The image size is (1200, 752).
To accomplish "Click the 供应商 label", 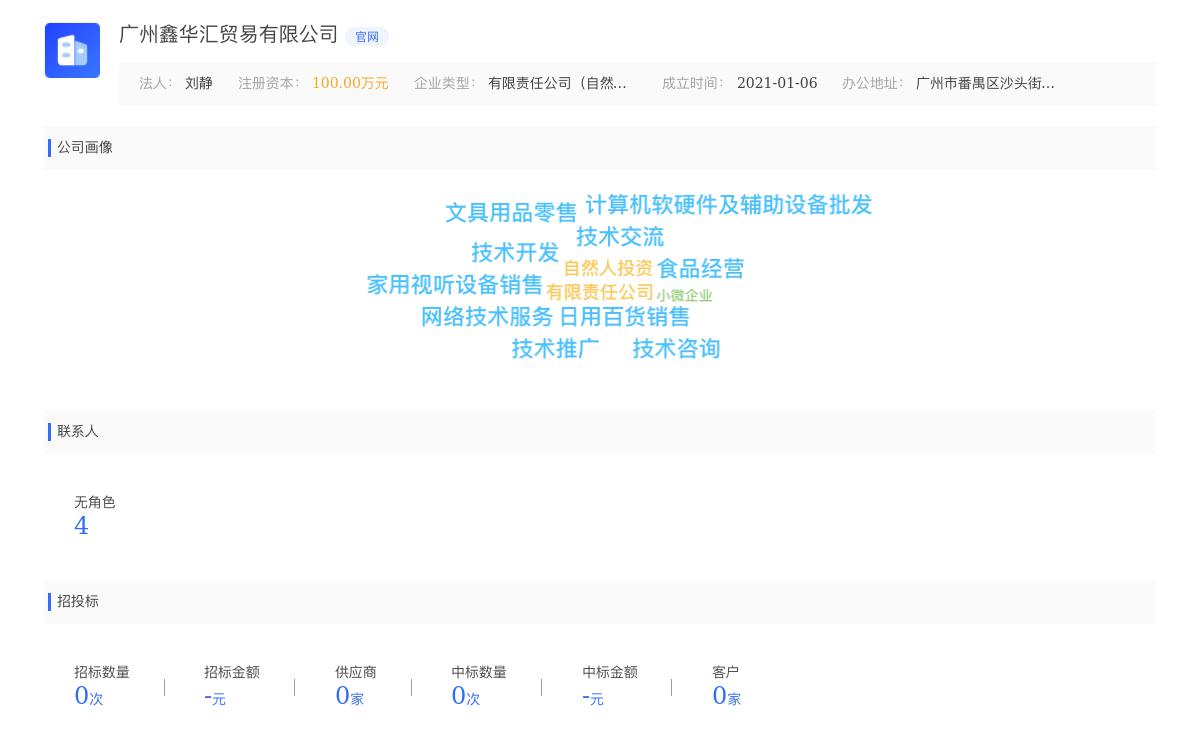I will 356,673.
